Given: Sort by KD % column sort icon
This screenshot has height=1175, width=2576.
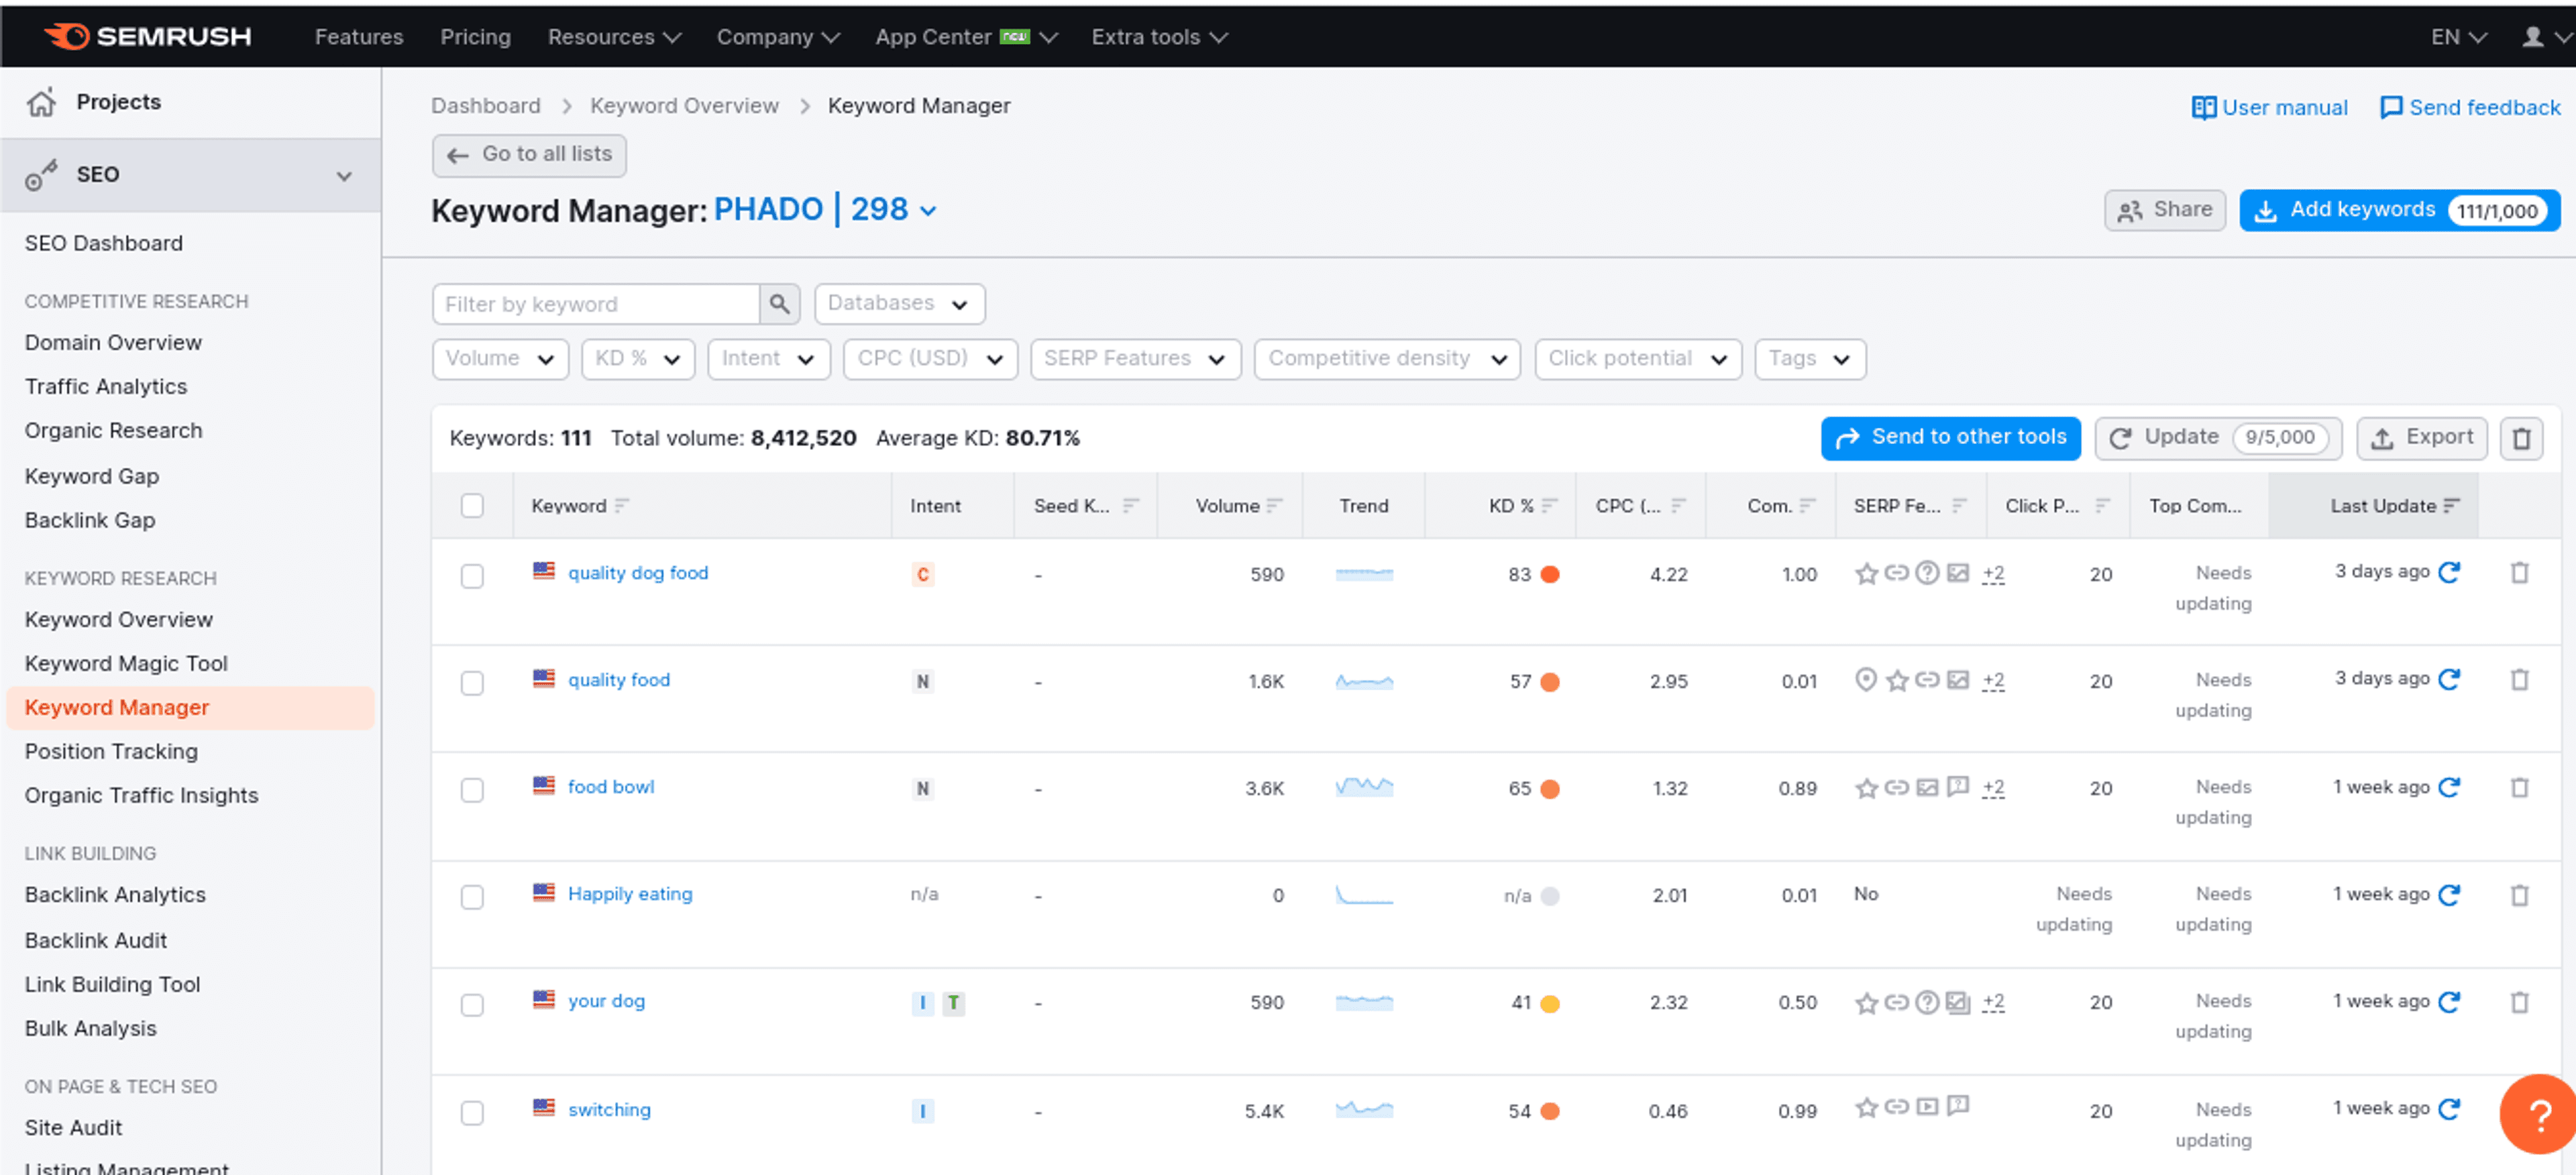Looking at the screenshot, I should tap(1549, 506).
